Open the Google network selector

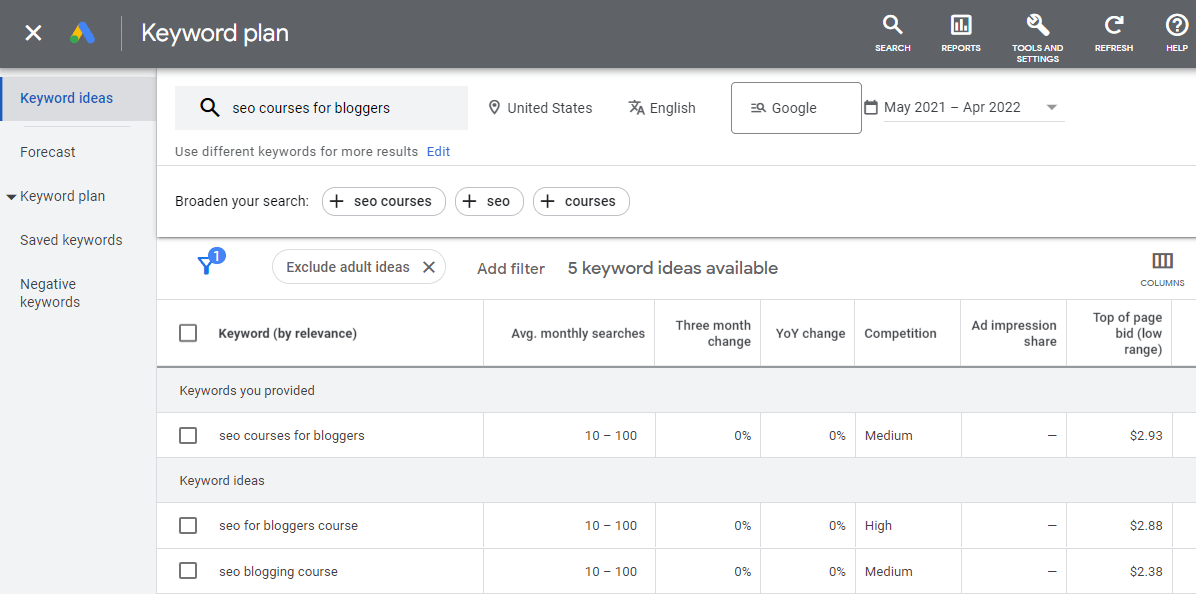tap(796, 107)
